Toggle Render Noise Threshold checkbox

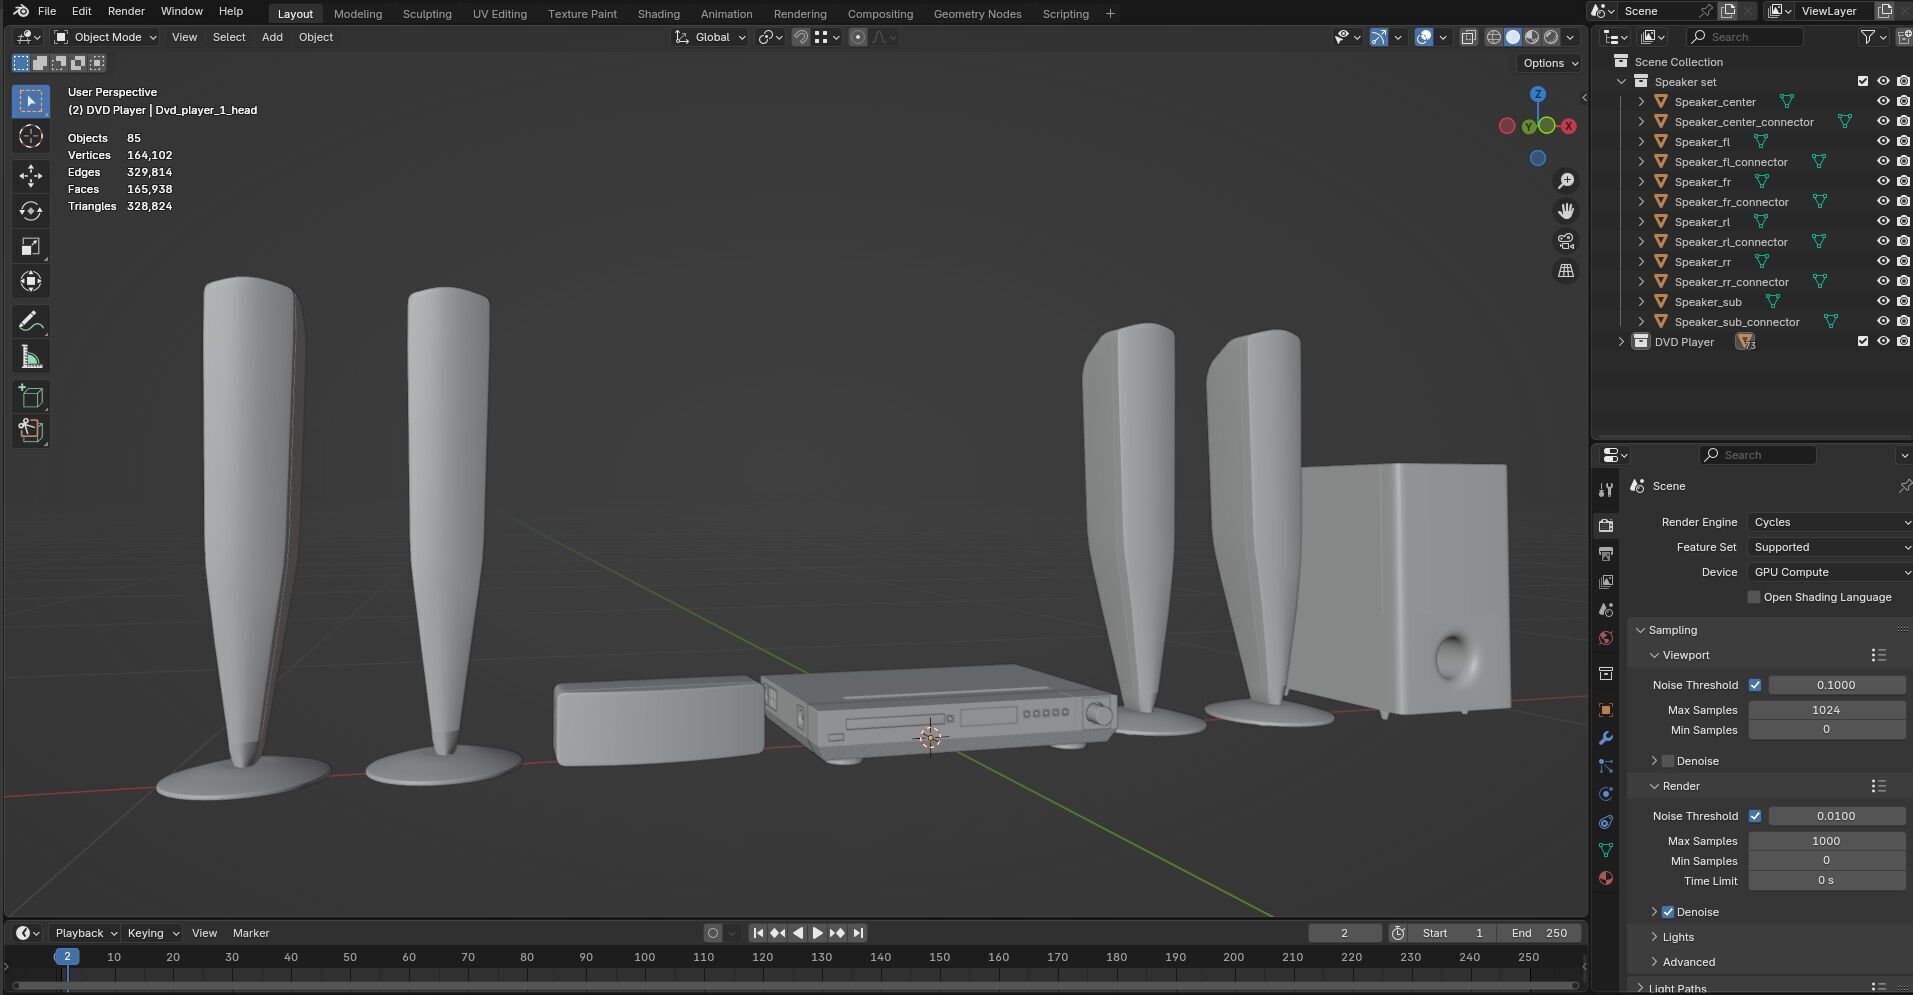click(1755, 816)
